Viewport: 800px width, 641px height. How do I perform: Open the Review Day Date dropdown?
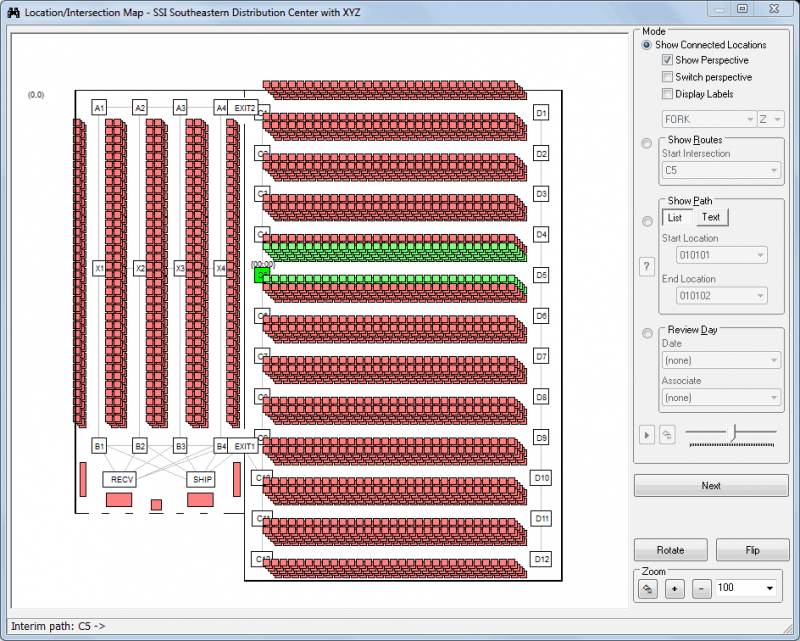[x=721, y=360]
